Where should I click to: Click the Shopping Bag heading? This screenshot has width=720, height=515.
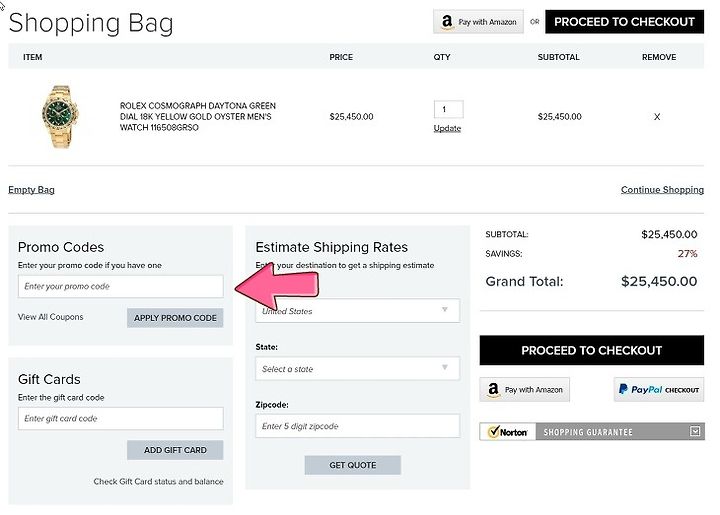tap(91, 23)
